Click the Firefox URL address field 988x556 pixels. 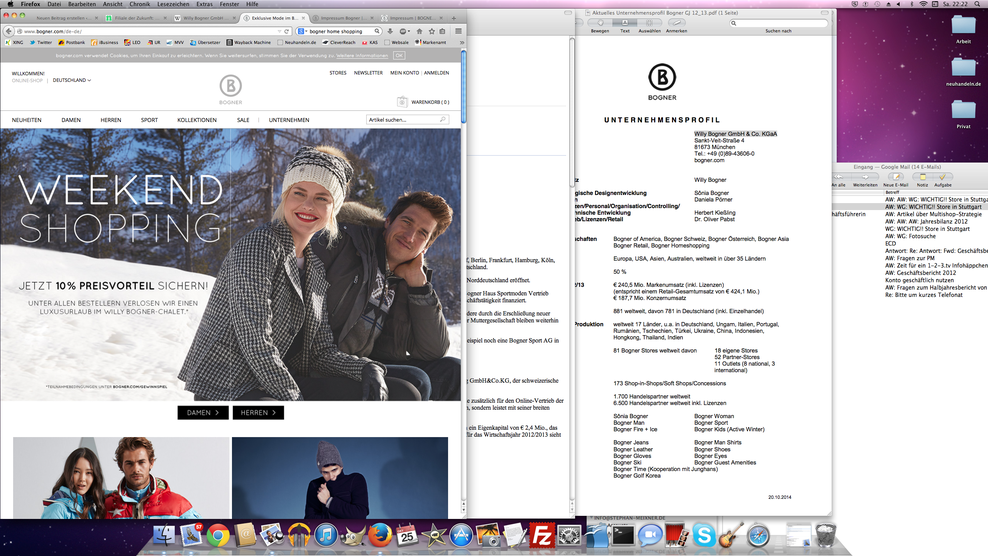148,31
